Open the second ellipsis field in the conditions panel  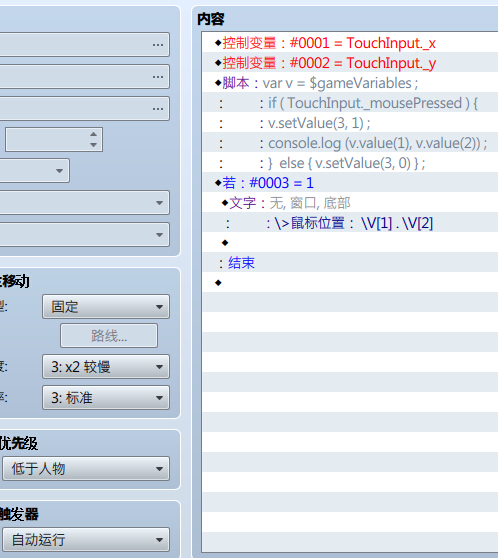[84, 77]
